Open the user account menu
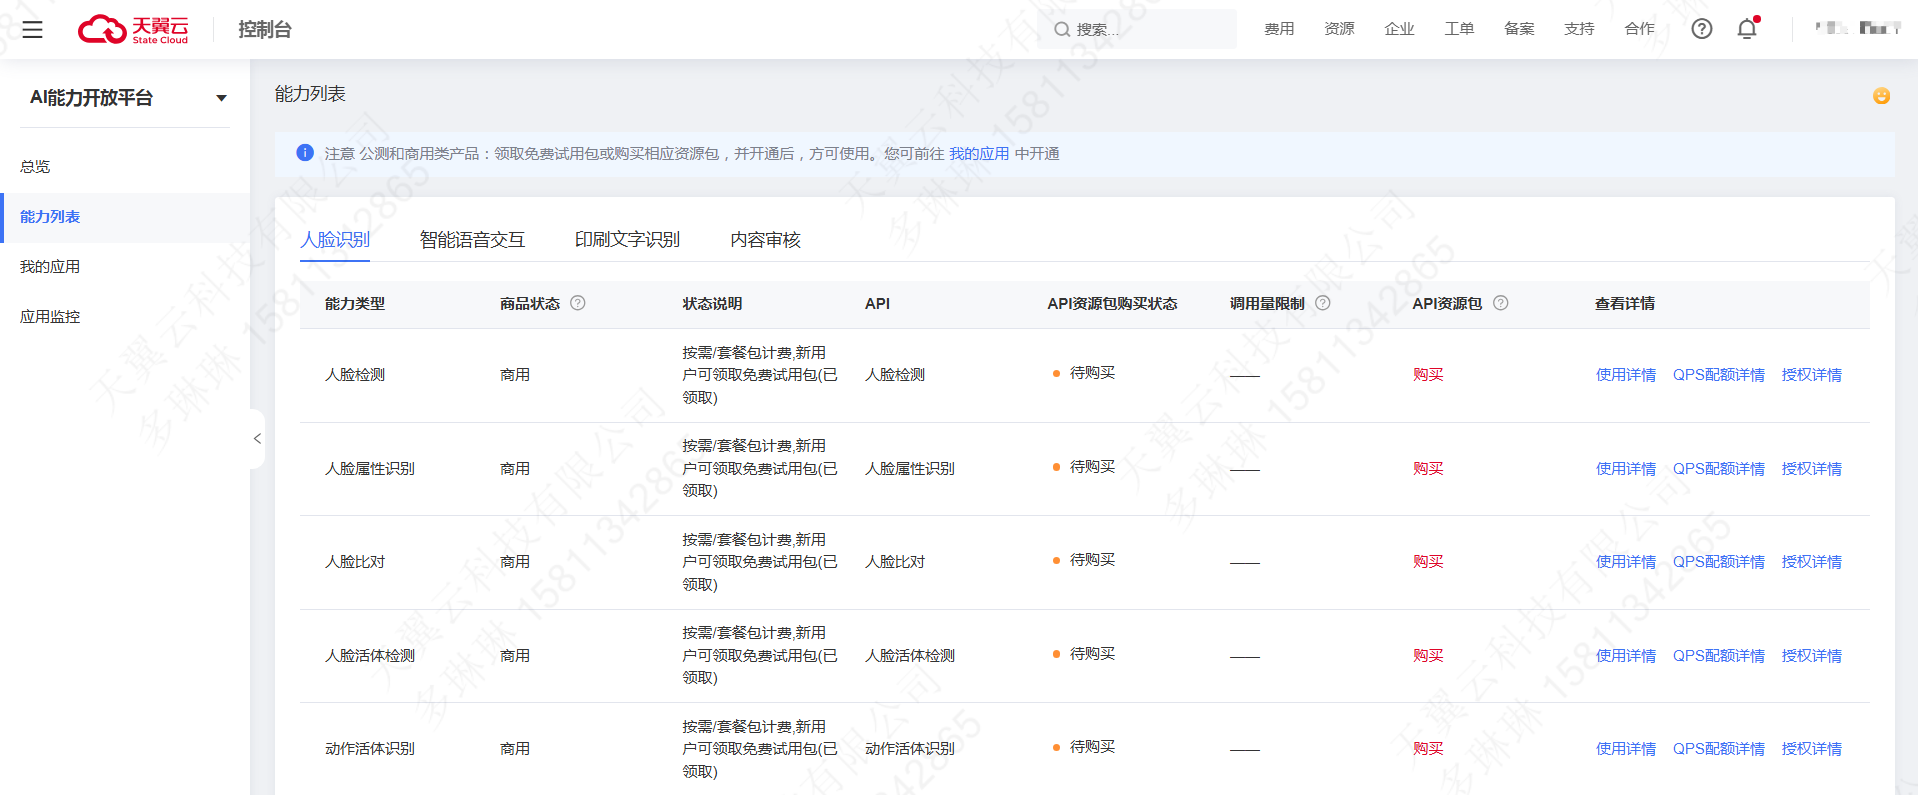 [x=1858, y=29]
